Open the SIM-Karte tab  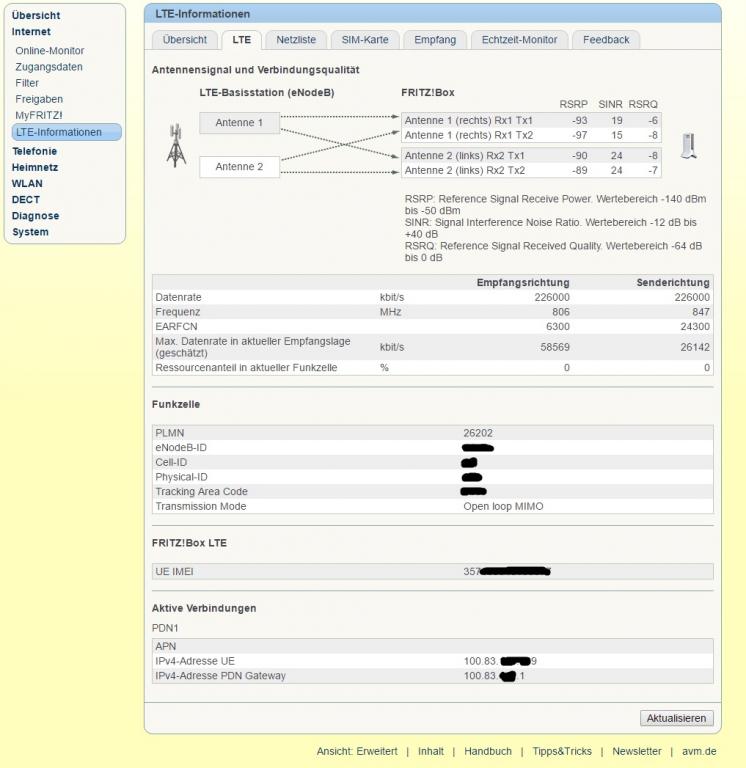pyautogui.click(x=365, y=40)
